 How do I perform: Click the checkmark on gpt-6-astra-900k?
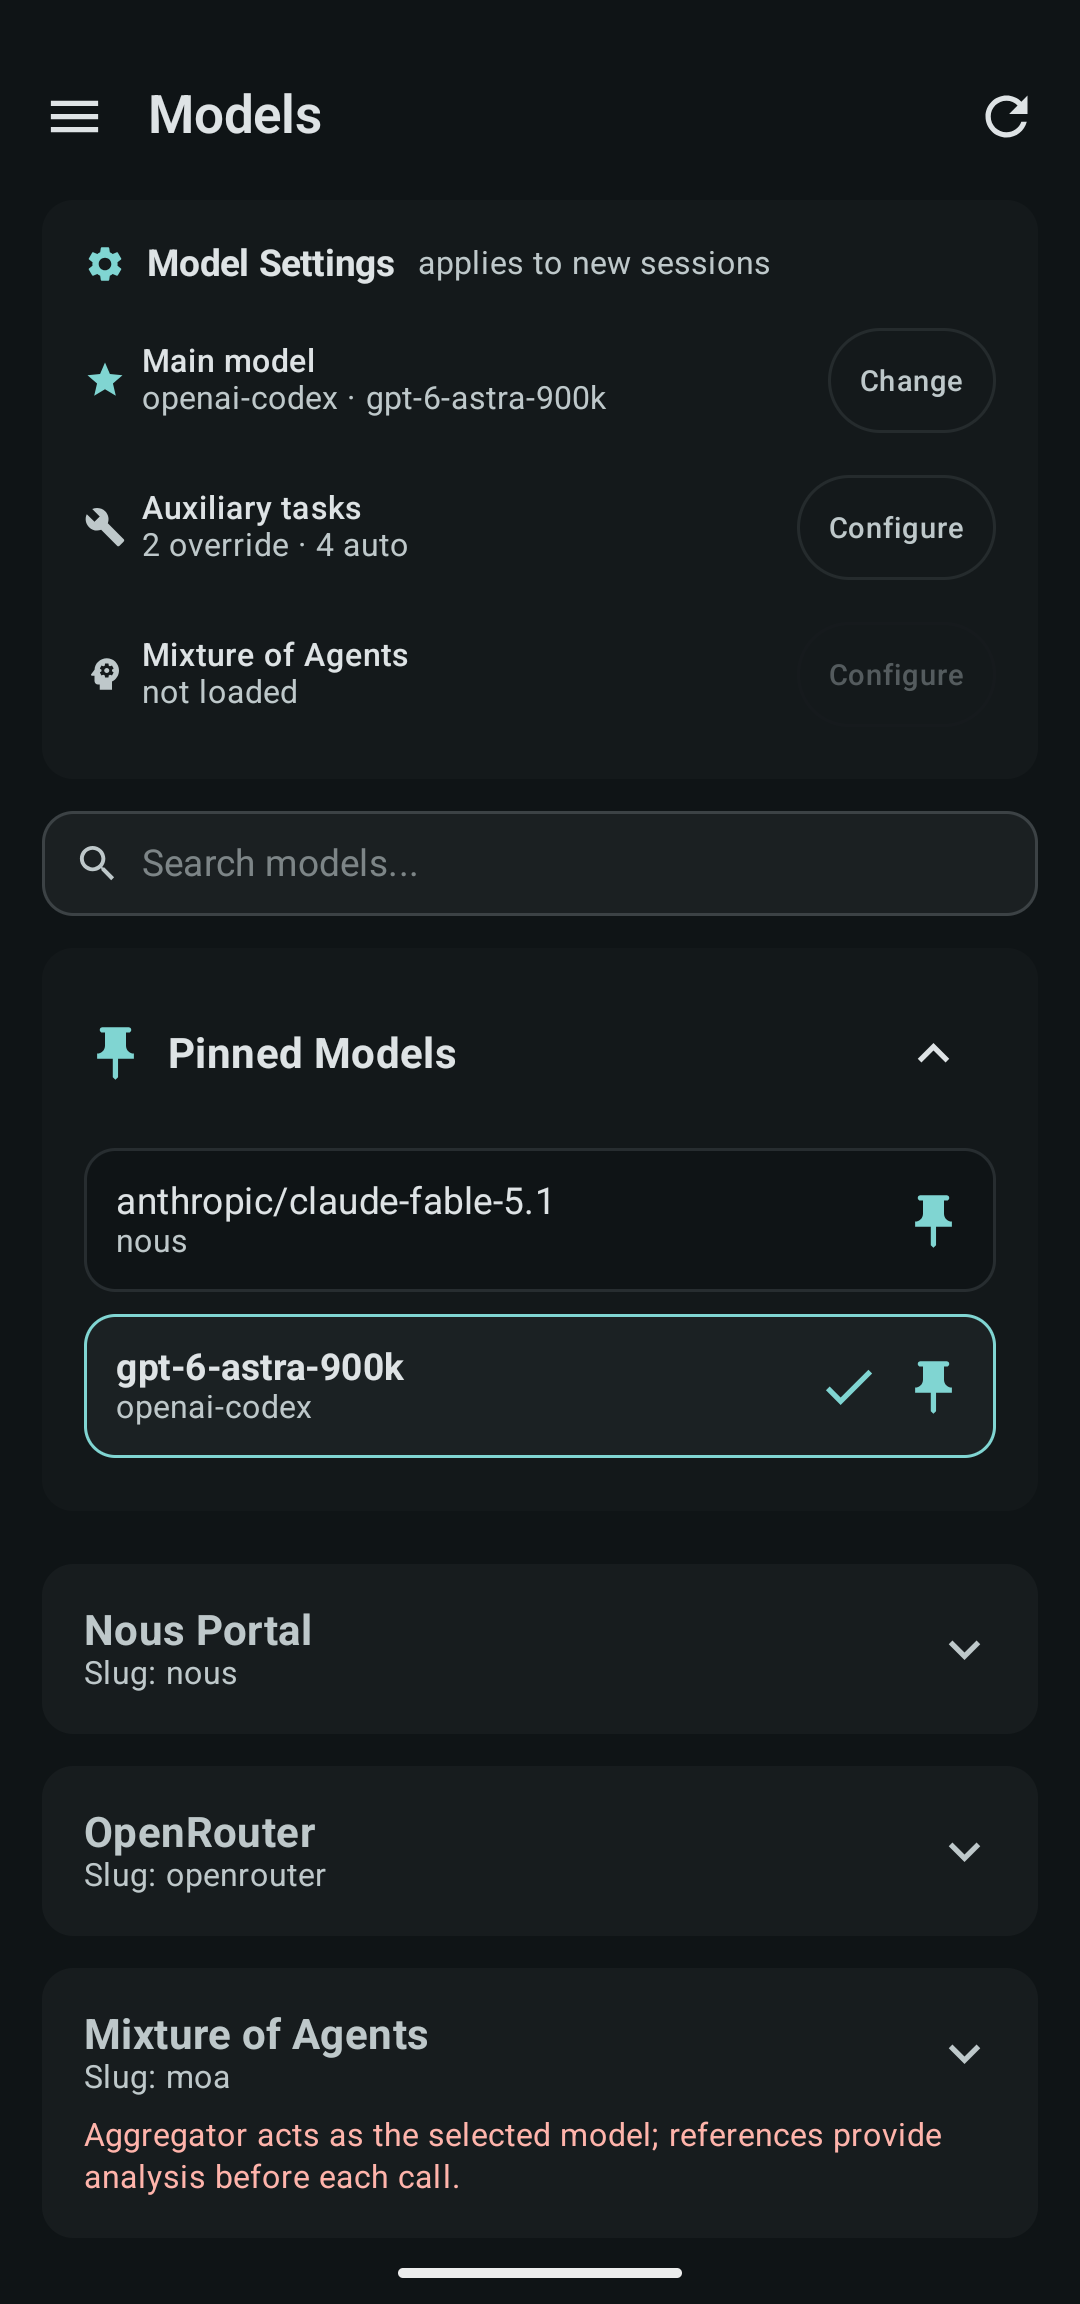coord(849,1387)
